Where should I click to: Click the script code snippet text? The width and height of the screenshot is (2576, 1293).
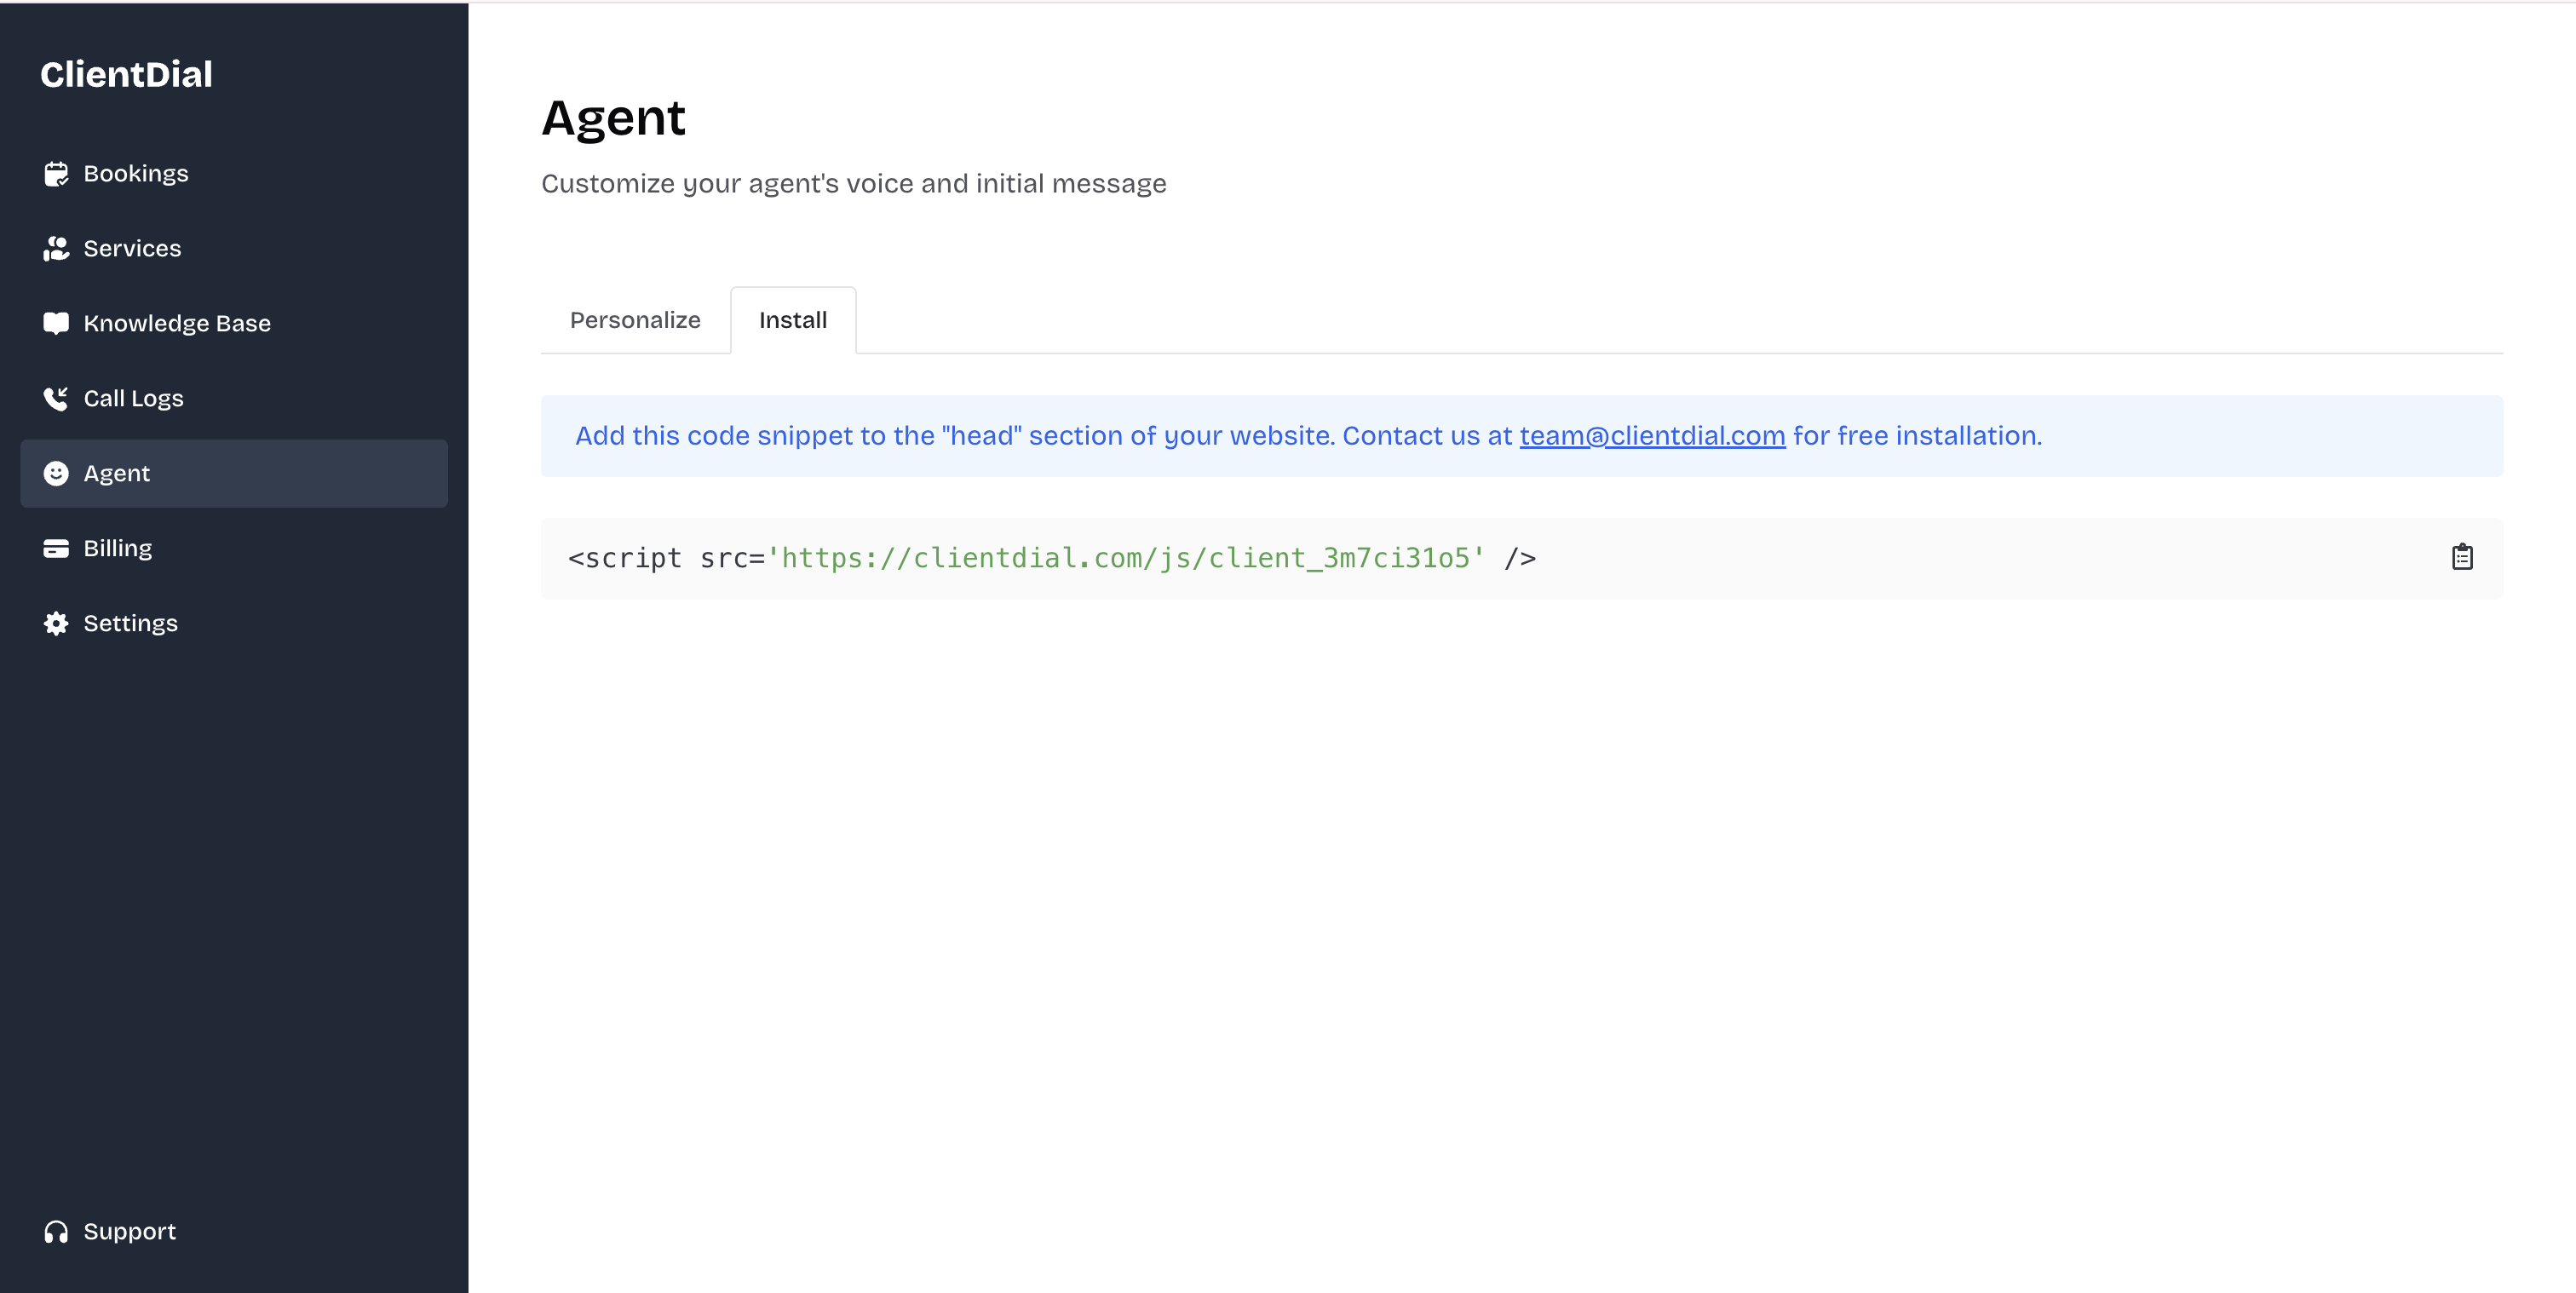click(1050, 558)
